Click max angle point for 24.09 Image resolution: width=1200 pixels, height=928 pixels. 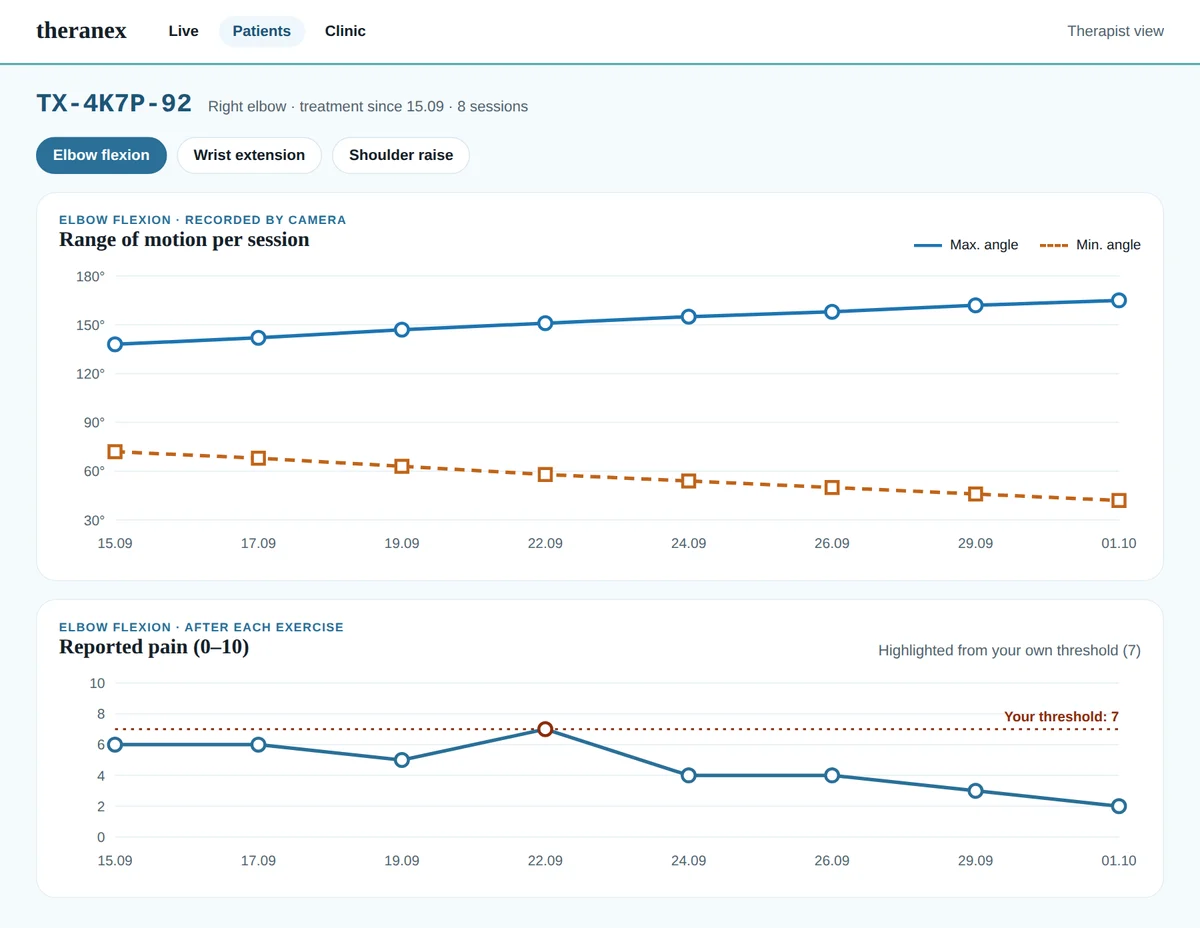point(689,317)
